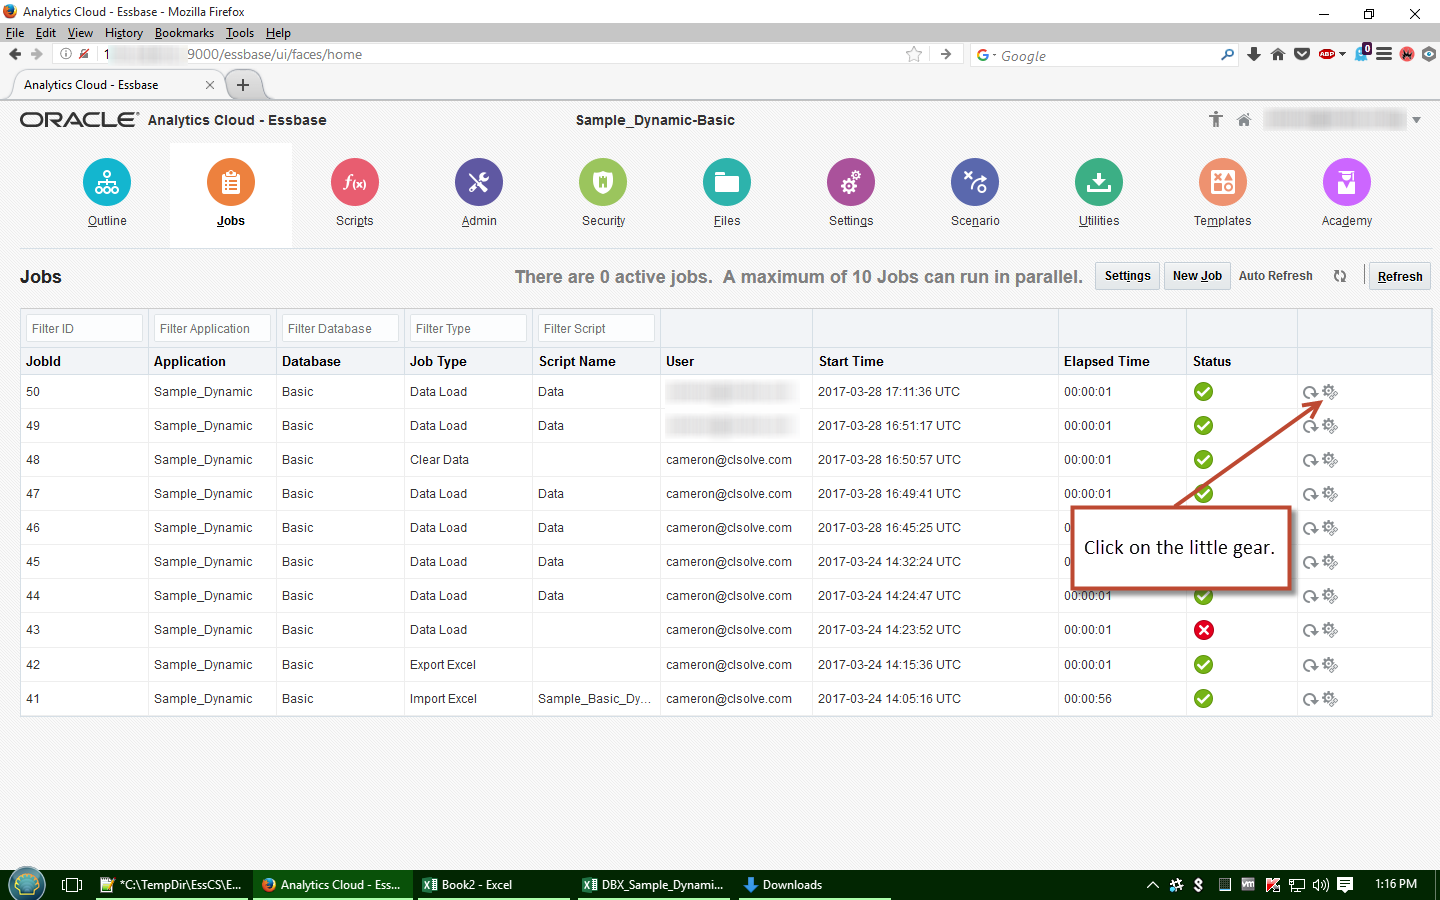Rerun job 42 Export Excel

[1310, 666]
